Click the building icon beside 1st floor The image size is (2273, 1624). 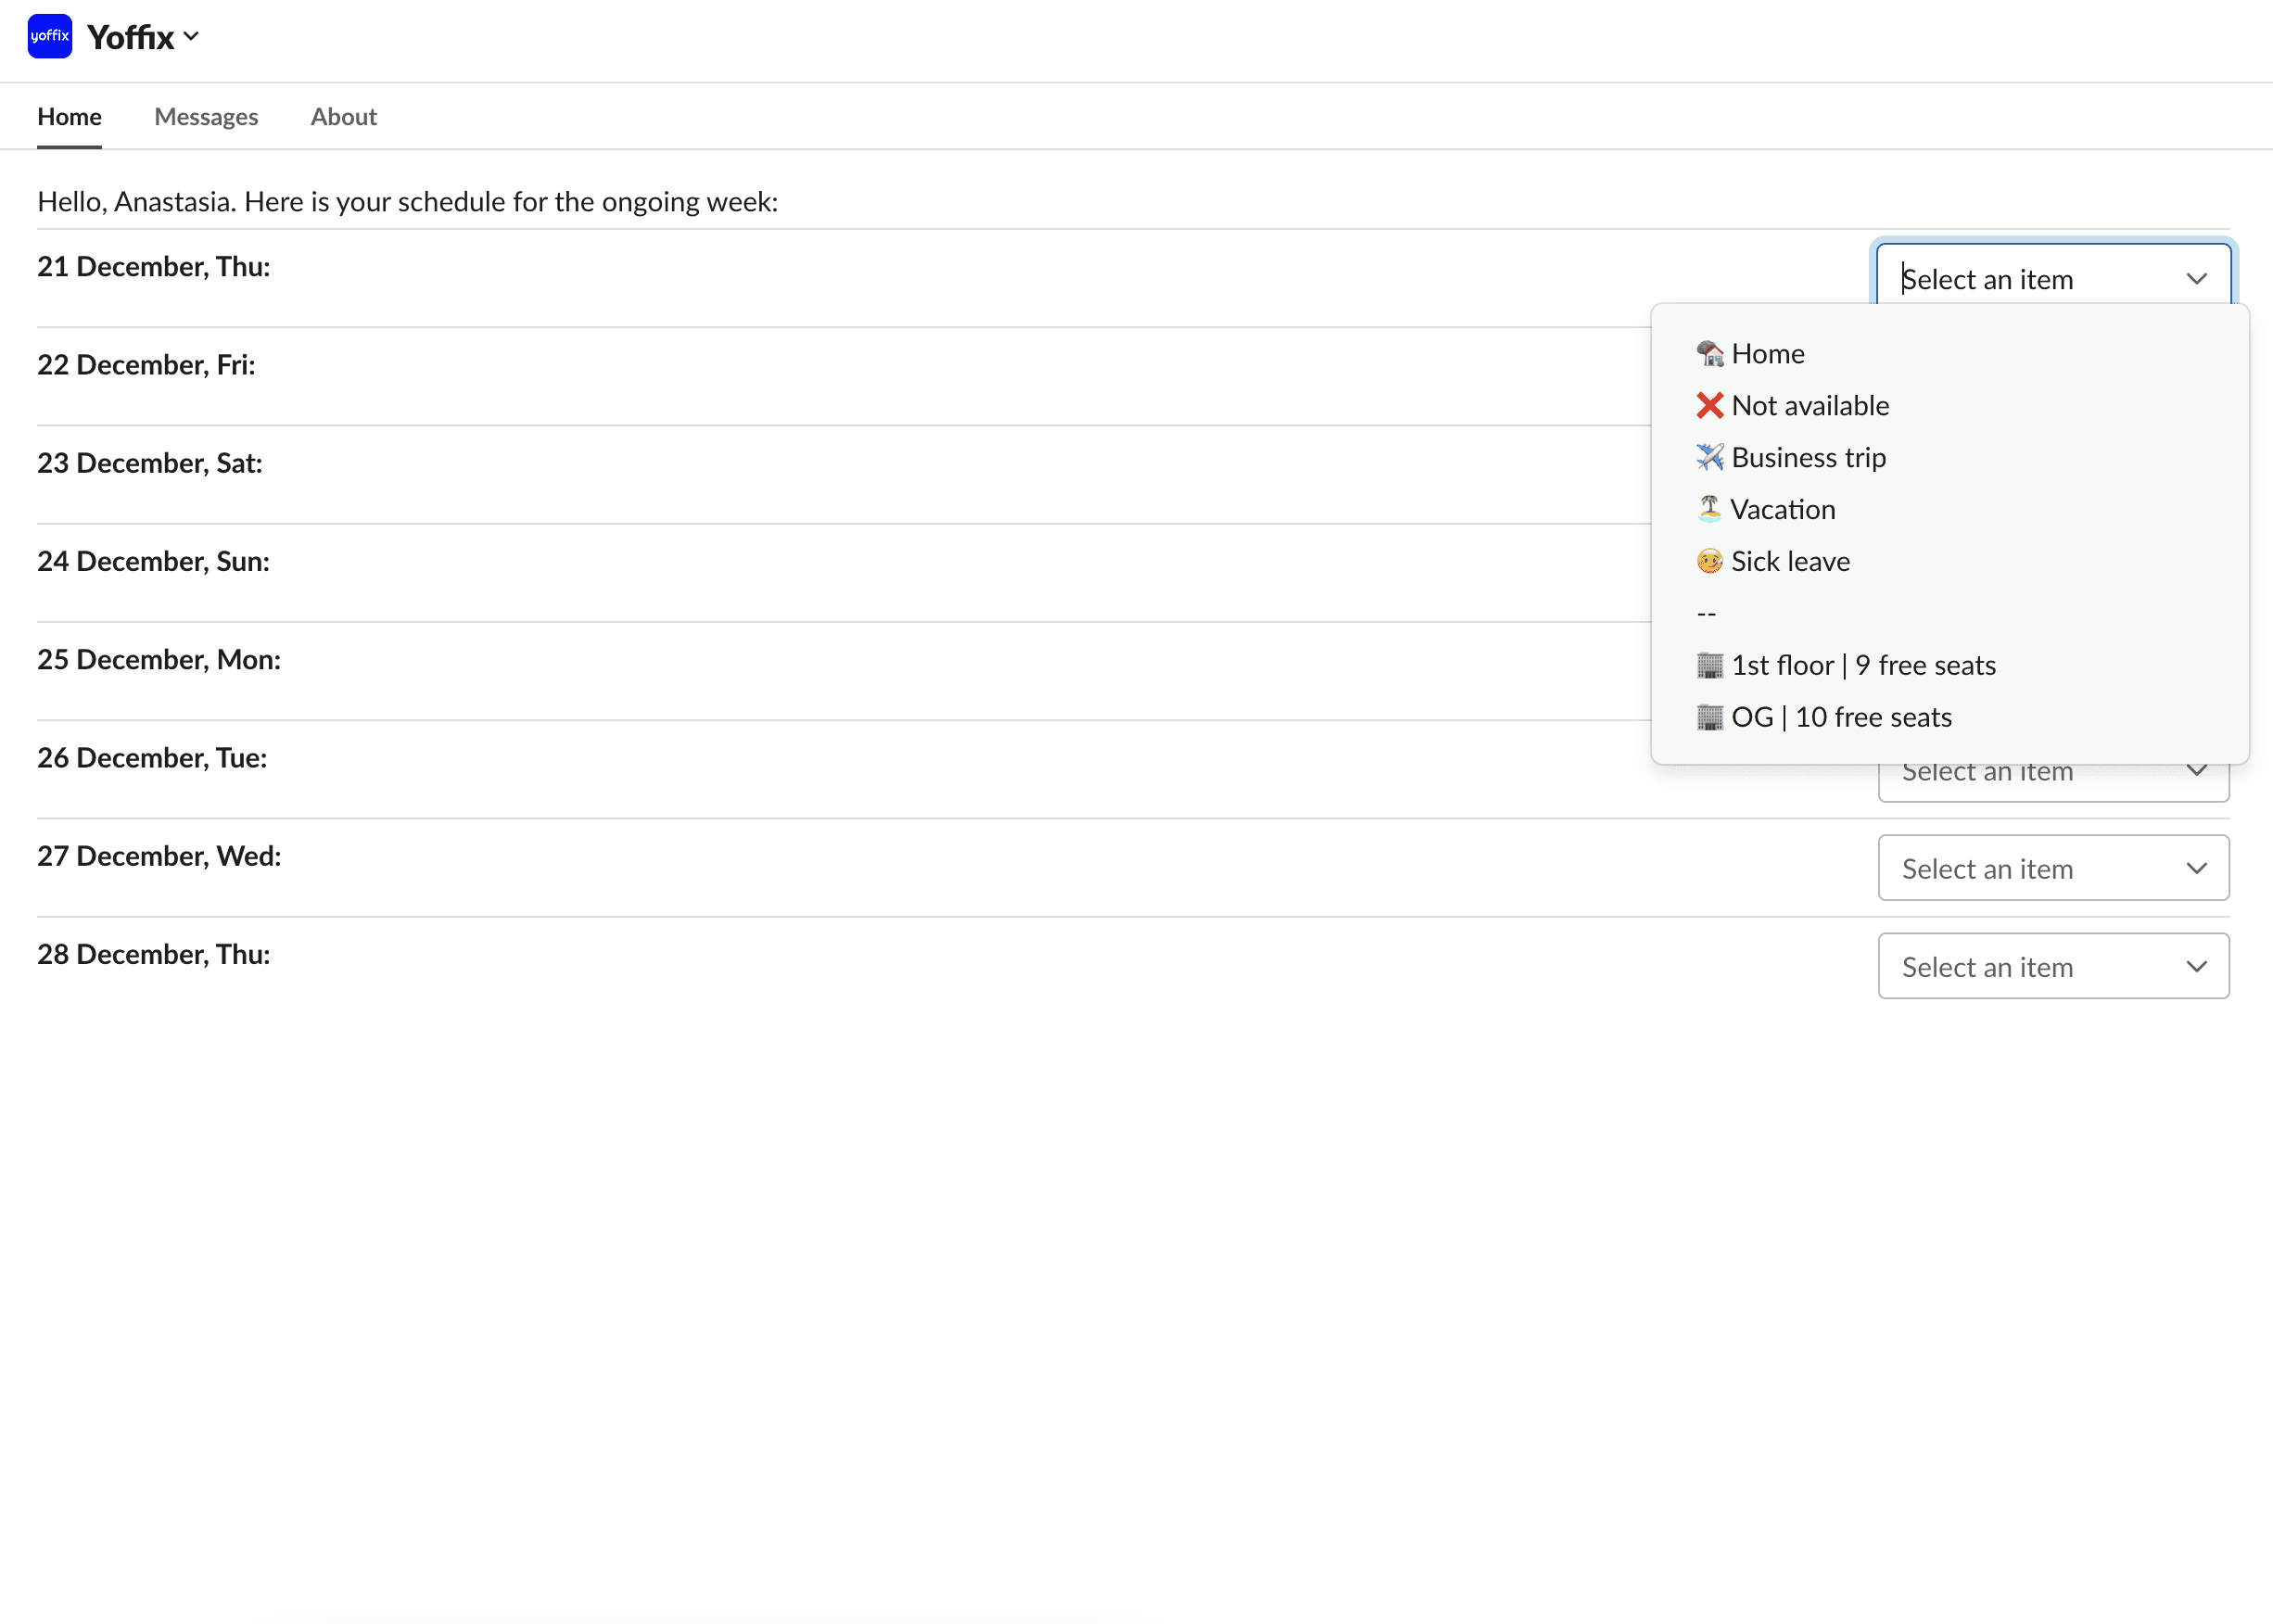tap(1710, 665)
